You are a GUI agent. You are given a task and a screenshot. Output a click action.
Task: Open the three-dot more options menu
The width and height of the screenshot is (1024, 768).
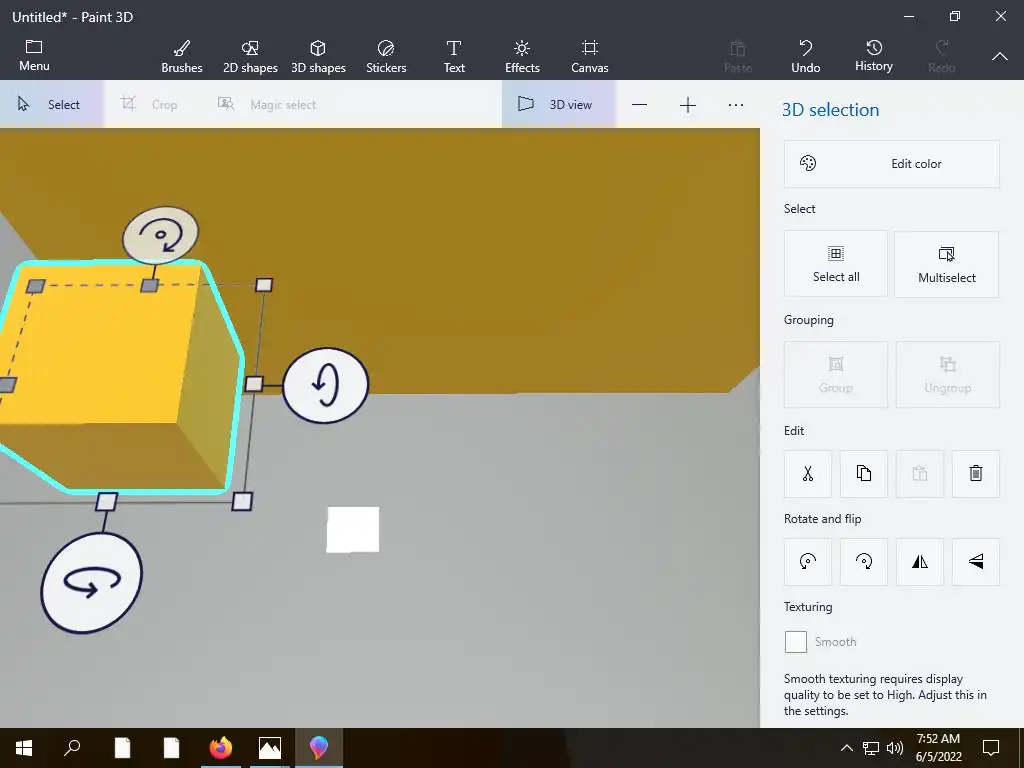pyautogui.click(x=736, y=105)
